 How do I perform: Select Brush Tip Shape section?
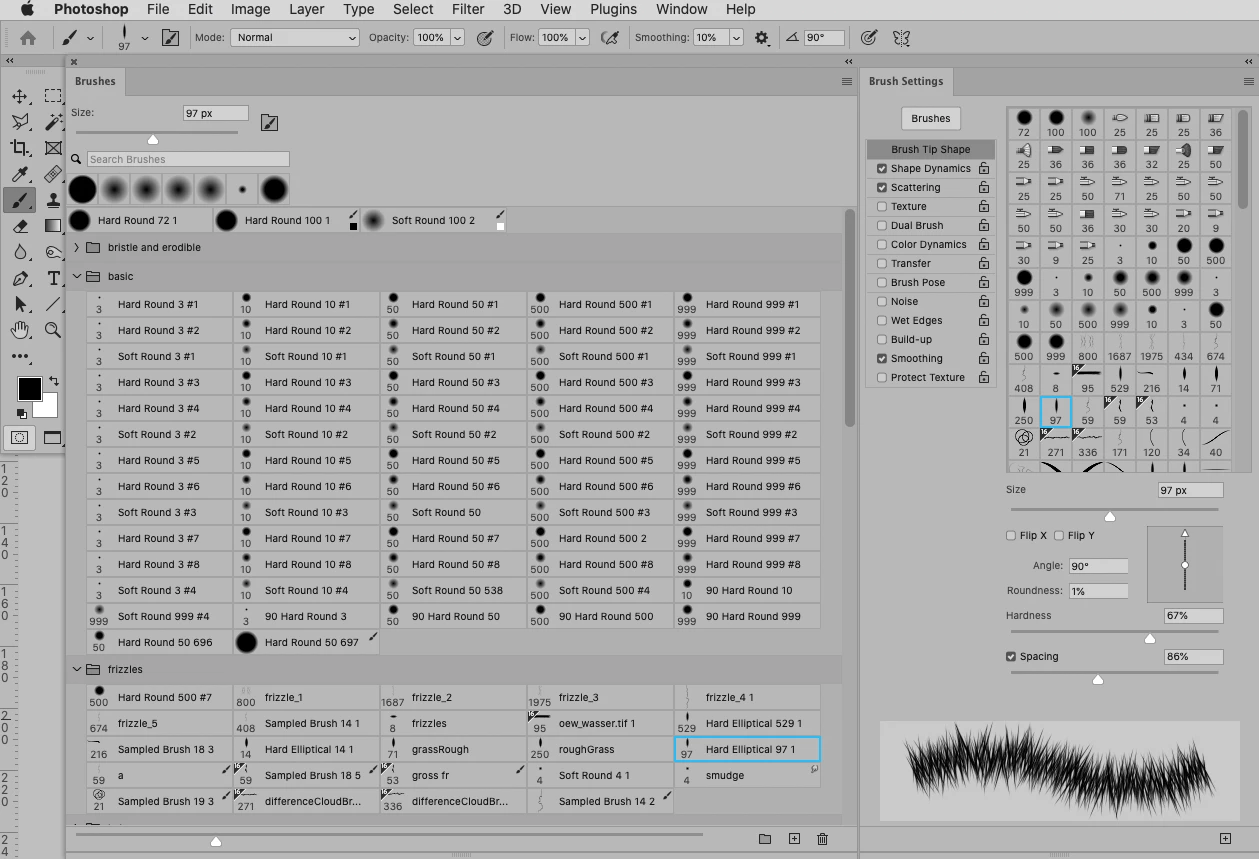(x=931, y=149)
